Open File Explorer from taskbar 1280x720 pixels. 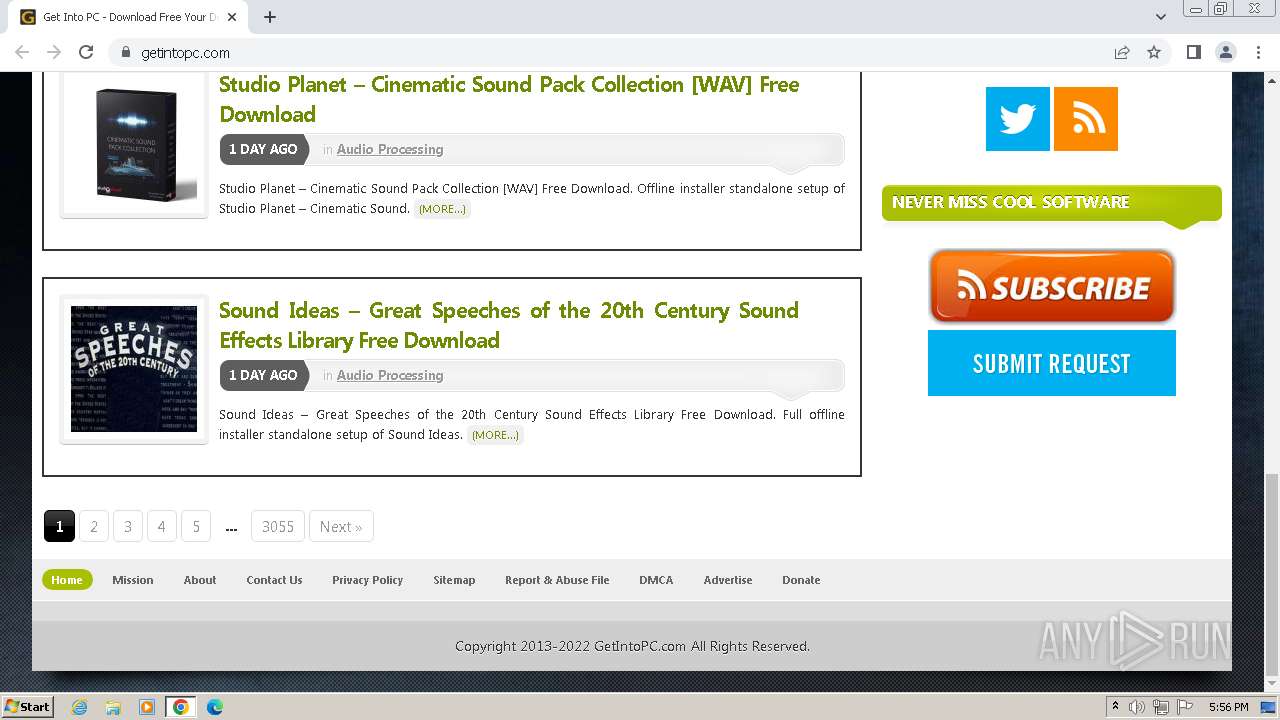tap(113, 707)
